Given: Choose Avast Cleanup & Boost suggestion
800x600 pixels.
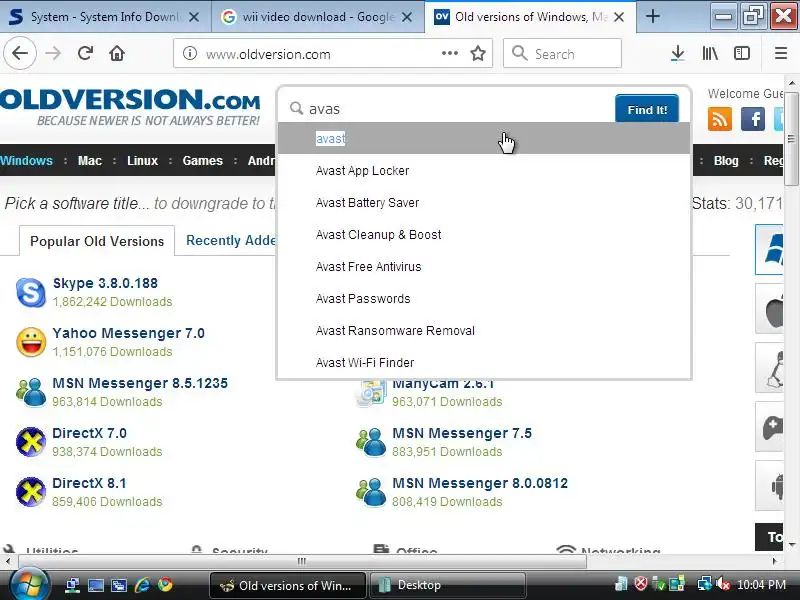Looking at the screenshot, I should click(484, 235).
